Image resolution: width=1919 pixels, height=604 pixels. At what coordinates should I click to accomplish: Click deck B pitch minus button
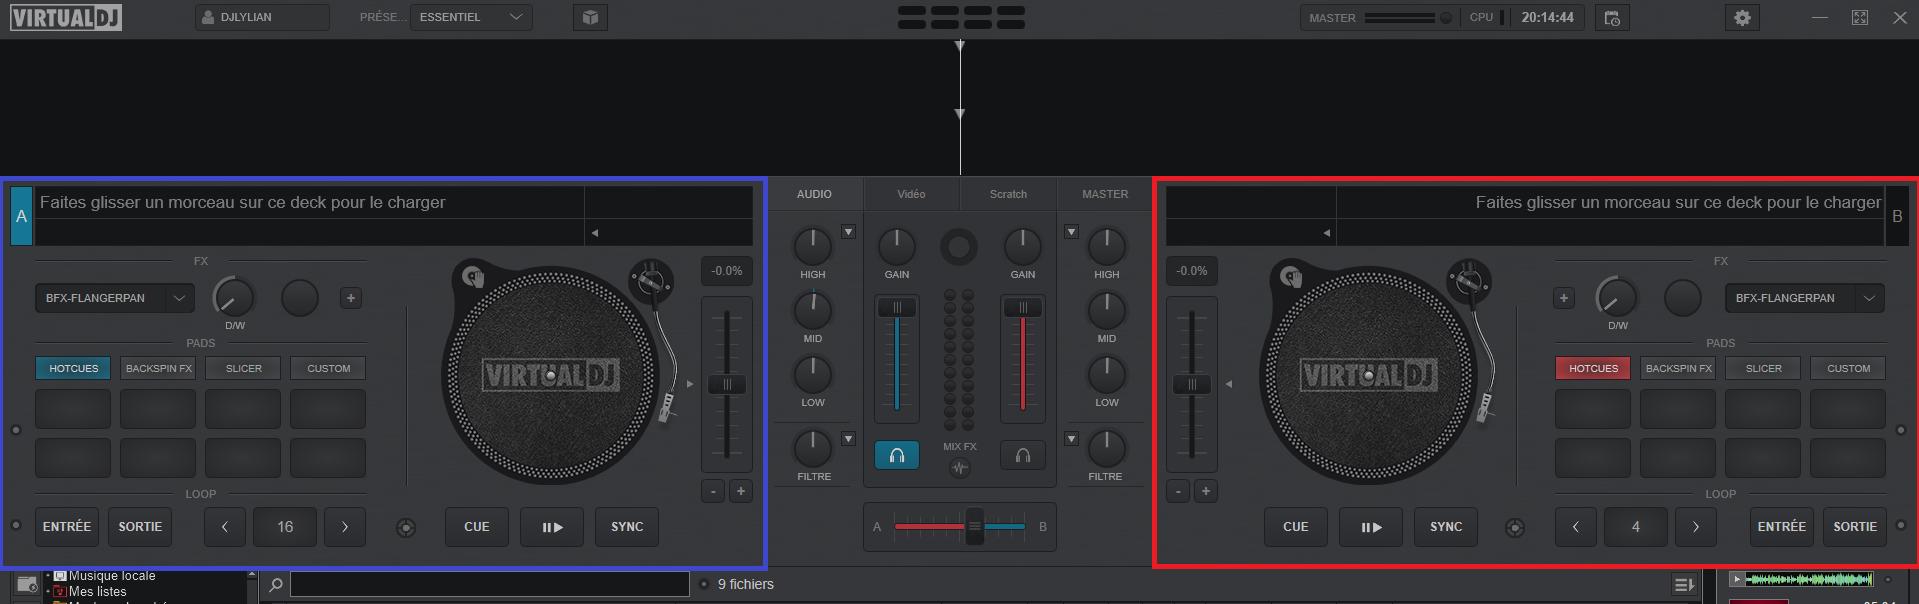[1178, 491]
